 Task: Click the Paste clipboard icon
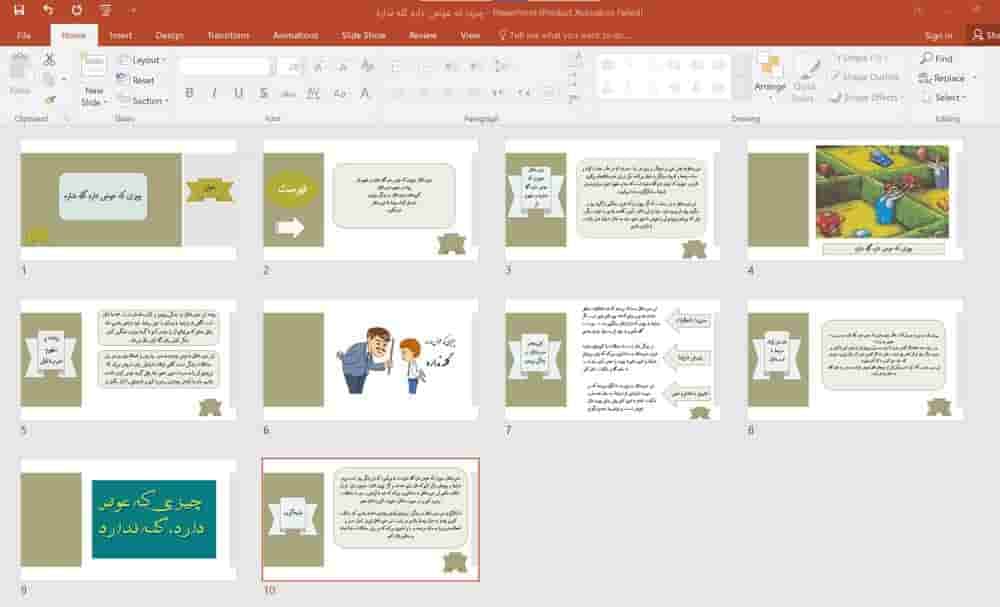click(x=20, y=66)
